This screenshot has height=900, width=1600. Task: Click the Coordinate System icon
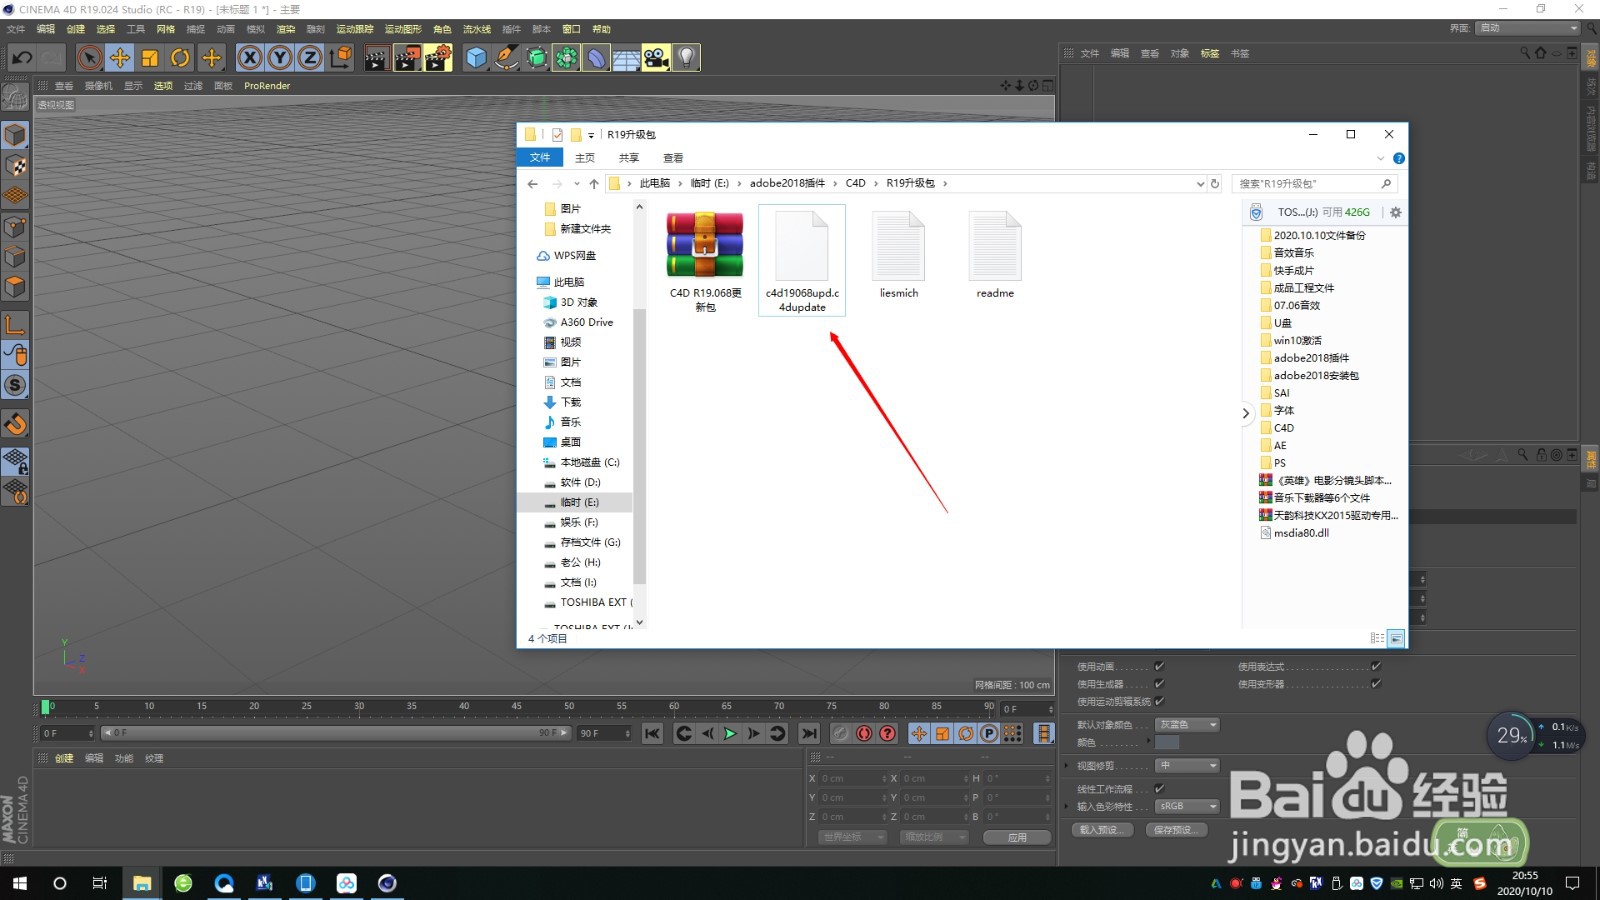pos(341,58)
